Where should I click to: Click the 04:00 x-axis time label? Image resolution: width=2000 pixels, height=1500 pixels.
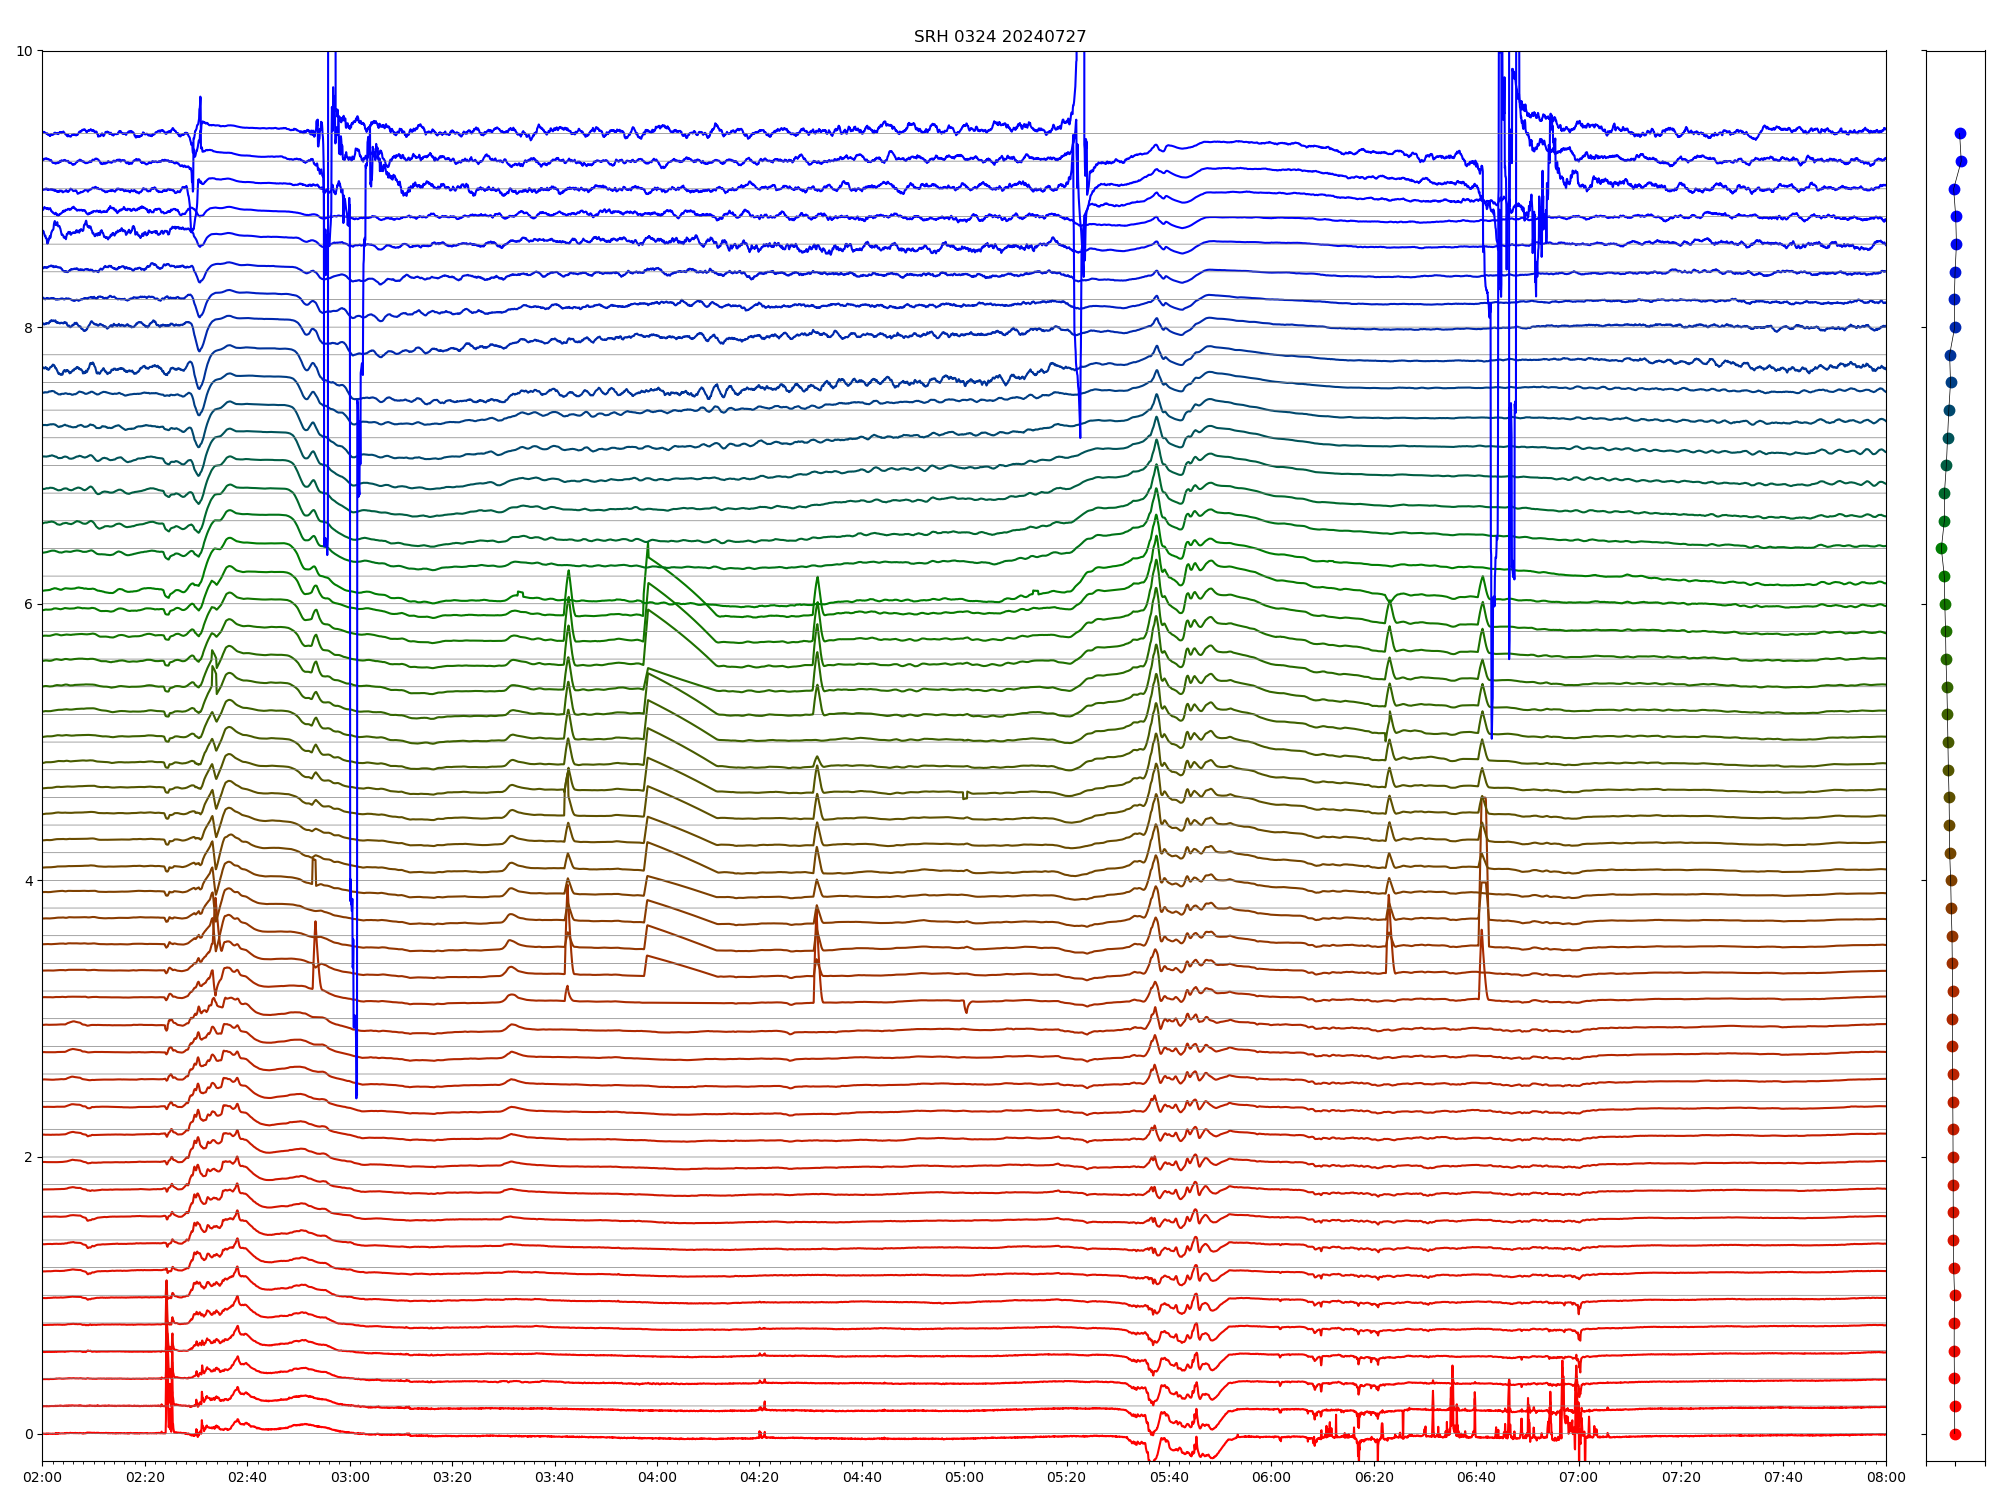[x=657, y=1477]
